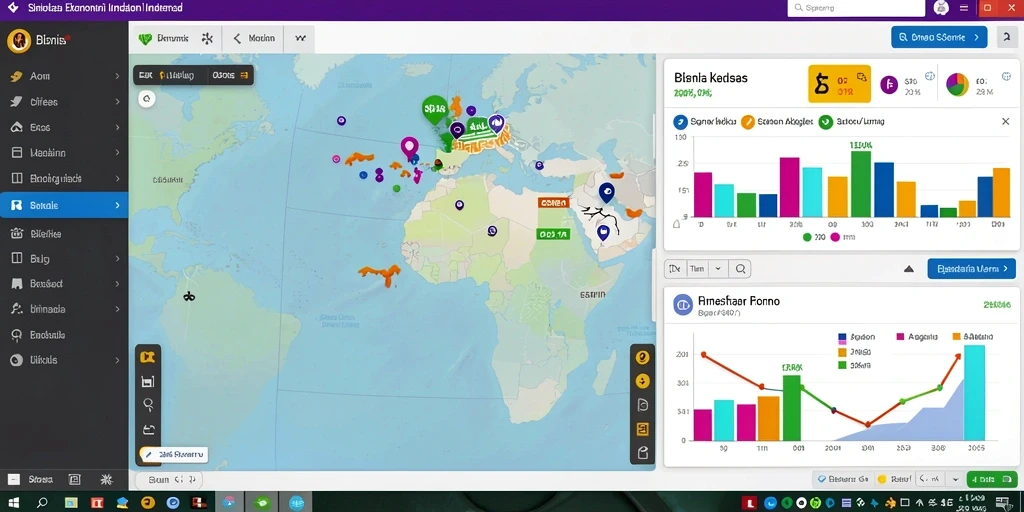
Task: Expand the Cifees sidebar chevron
Action: pyautogui.click(x=117, y=102)
